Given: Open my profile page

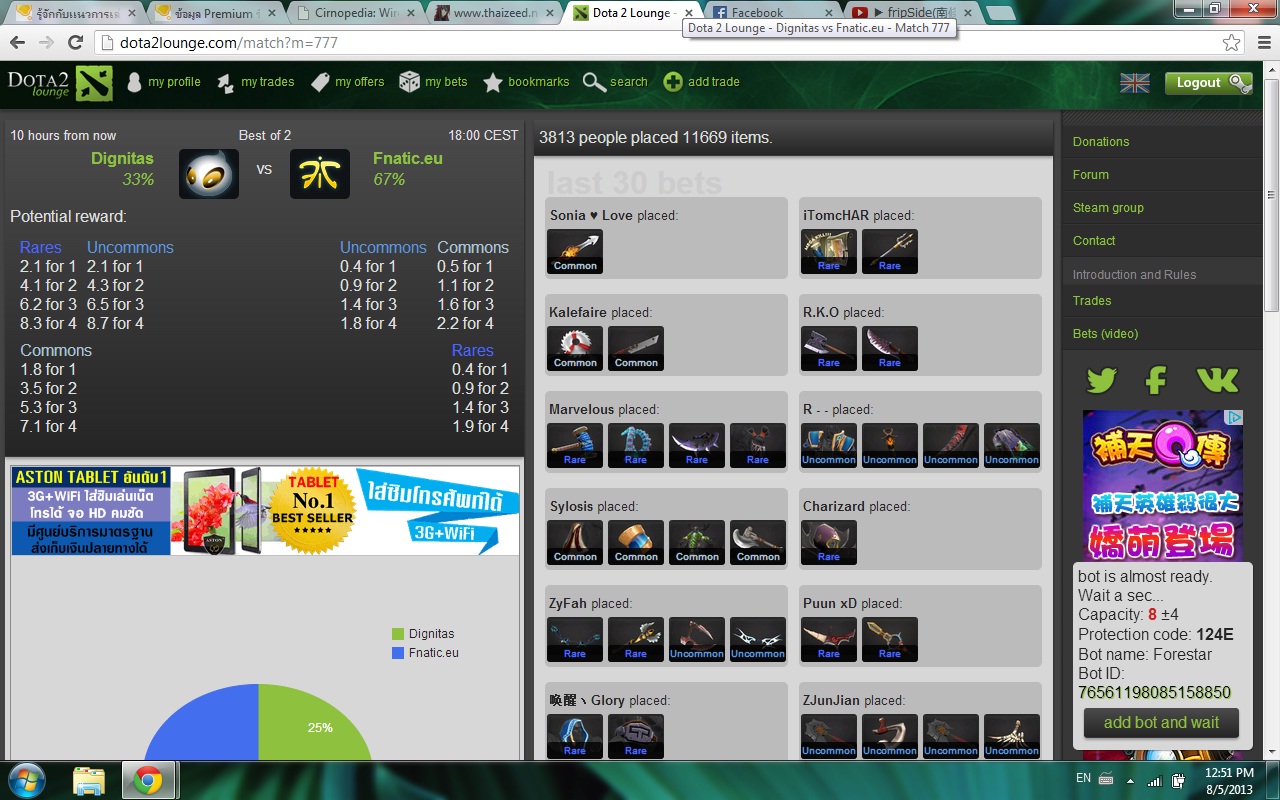Looking at the screenshot, I should tap(163, 82).
